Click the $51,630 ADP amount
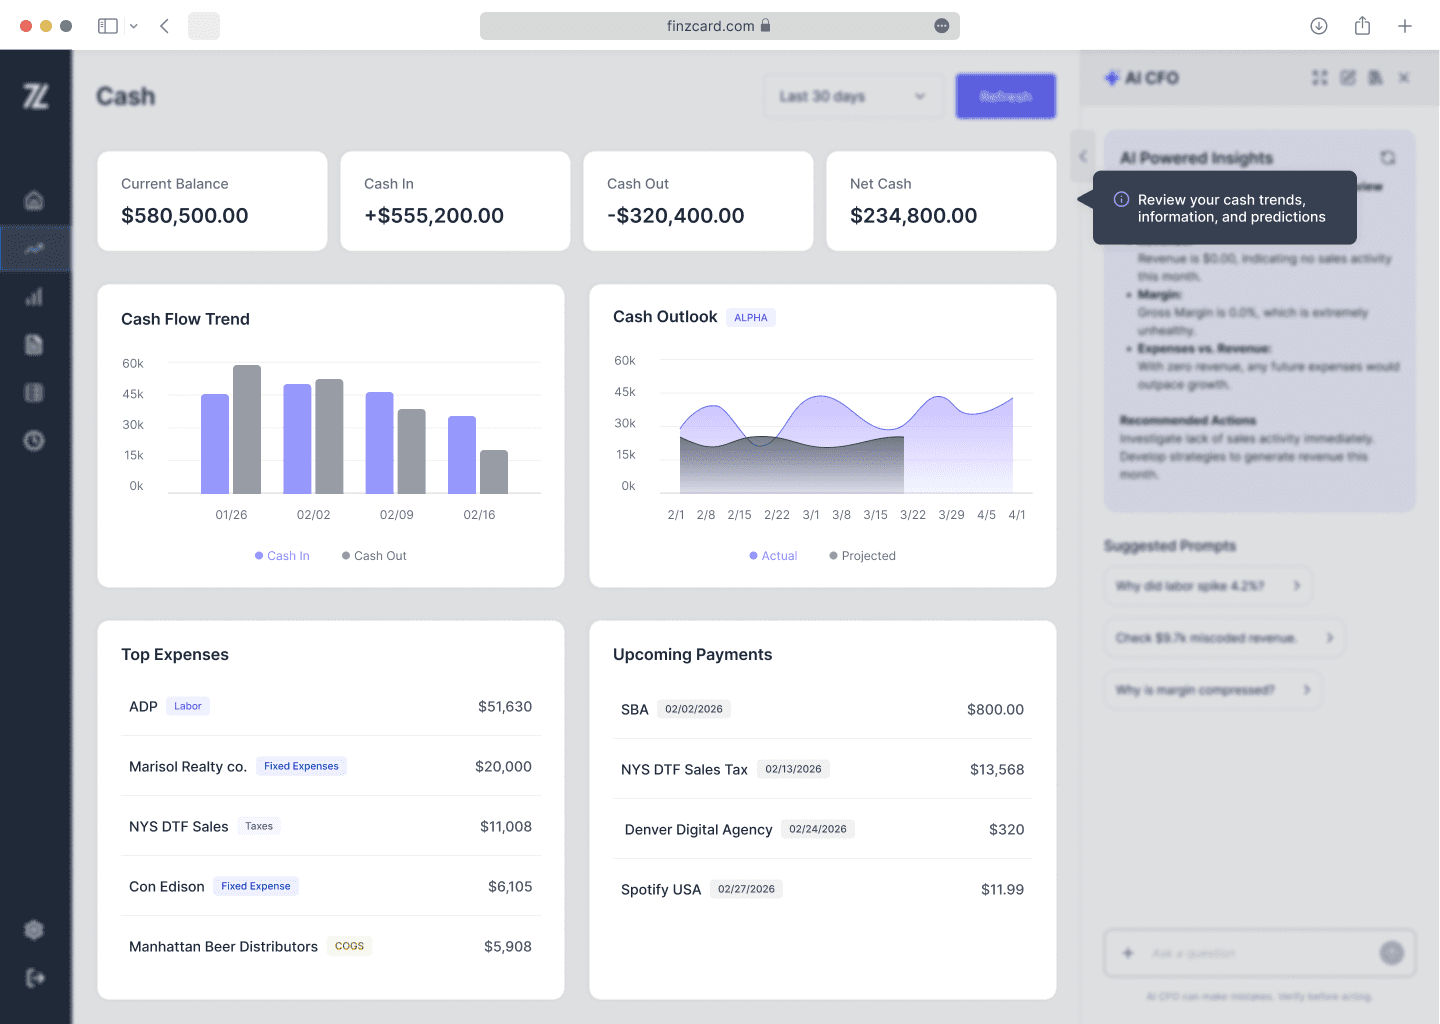Viewport: 1440px width, 1024px height. (x=505, y=706)
